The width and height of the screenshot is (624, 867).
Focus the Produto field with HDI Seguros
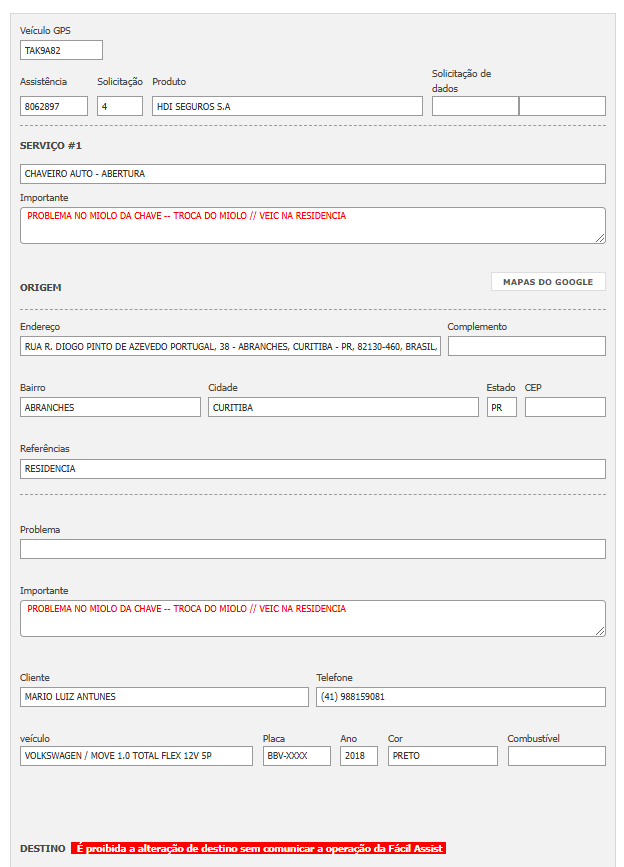(287, 106)
